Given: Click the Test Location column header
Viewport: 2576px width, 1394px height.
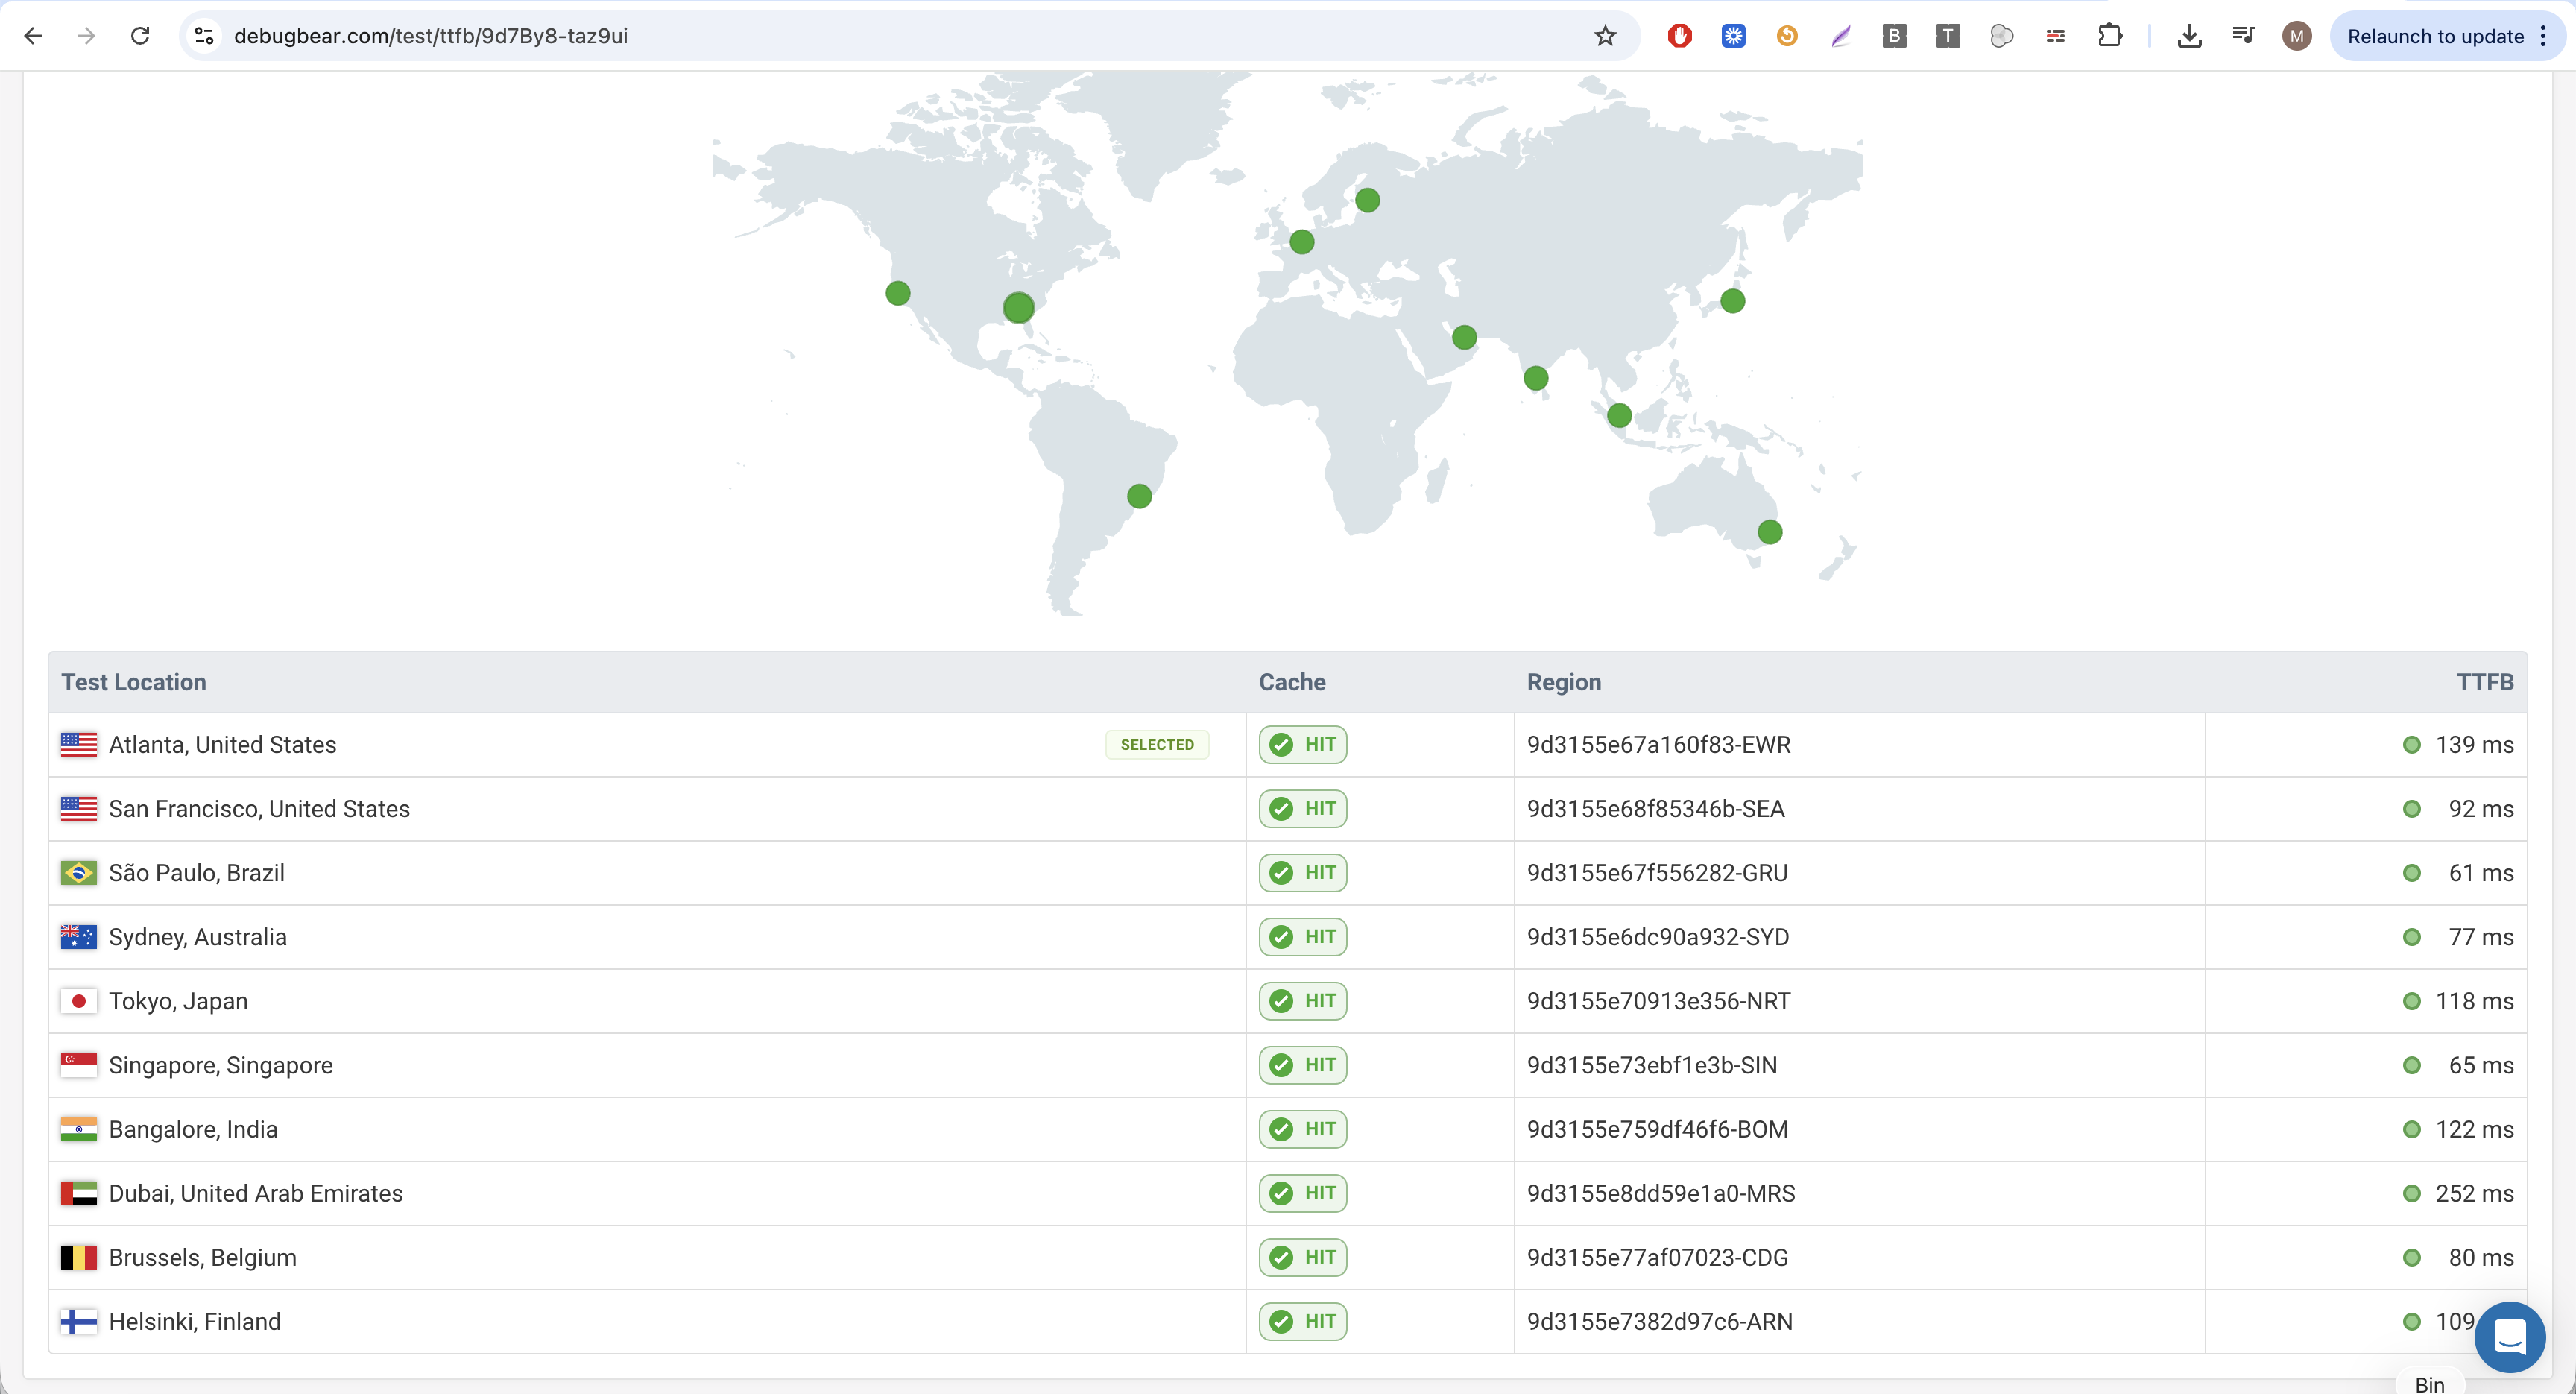Looking at the screenshot, I should (x=134, y=682).
